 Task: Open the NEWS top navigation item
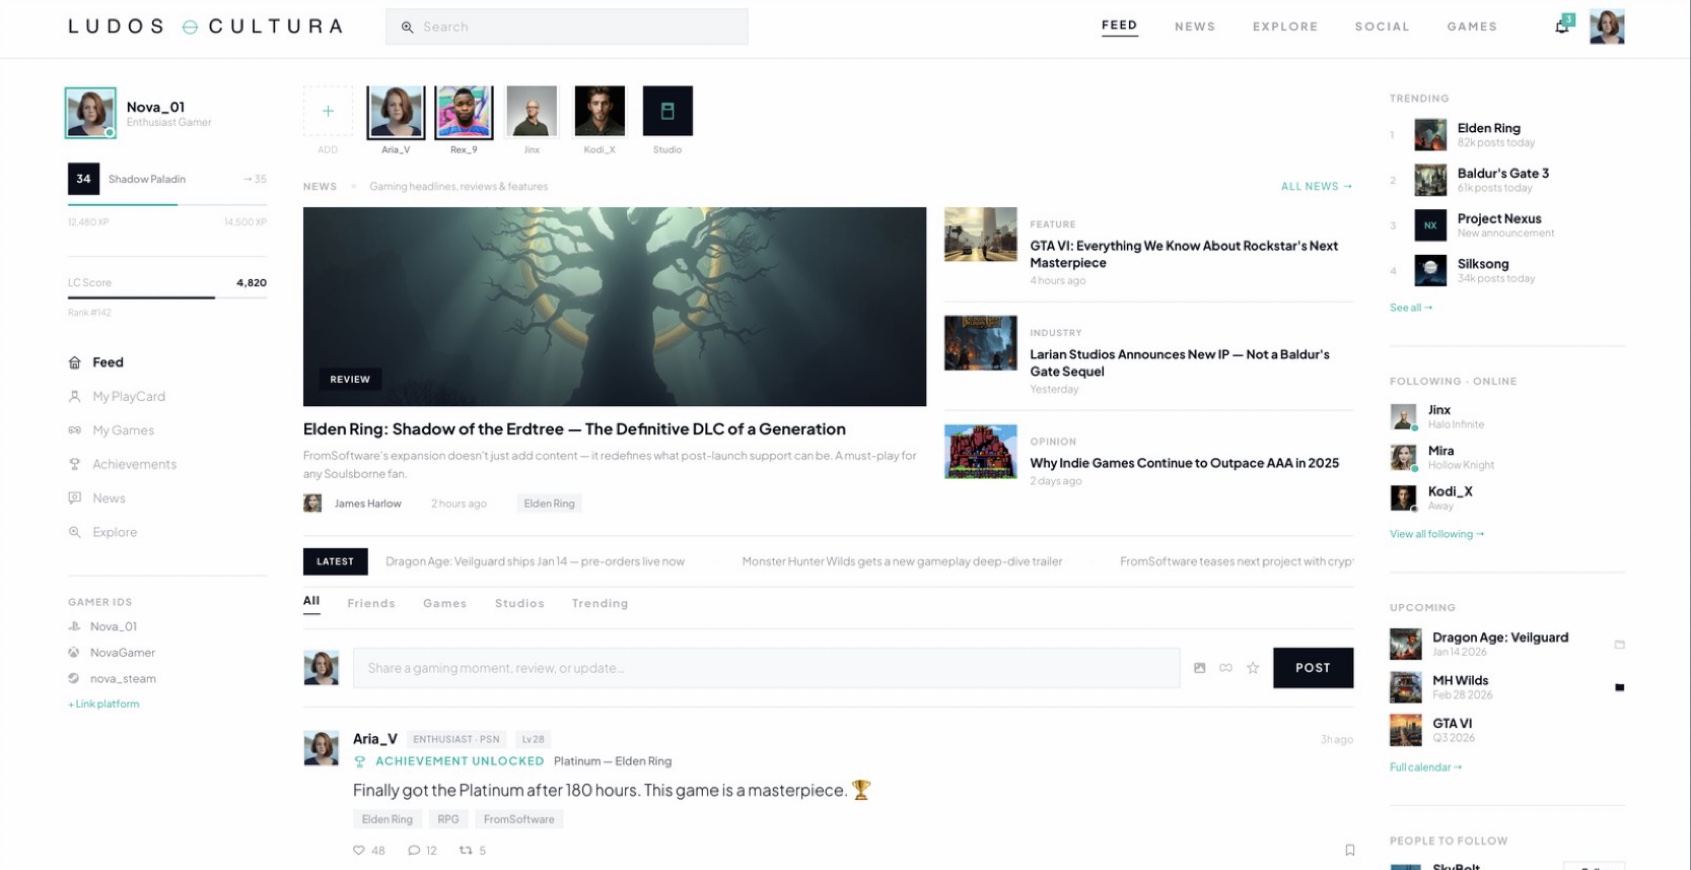pos(1195,27)
